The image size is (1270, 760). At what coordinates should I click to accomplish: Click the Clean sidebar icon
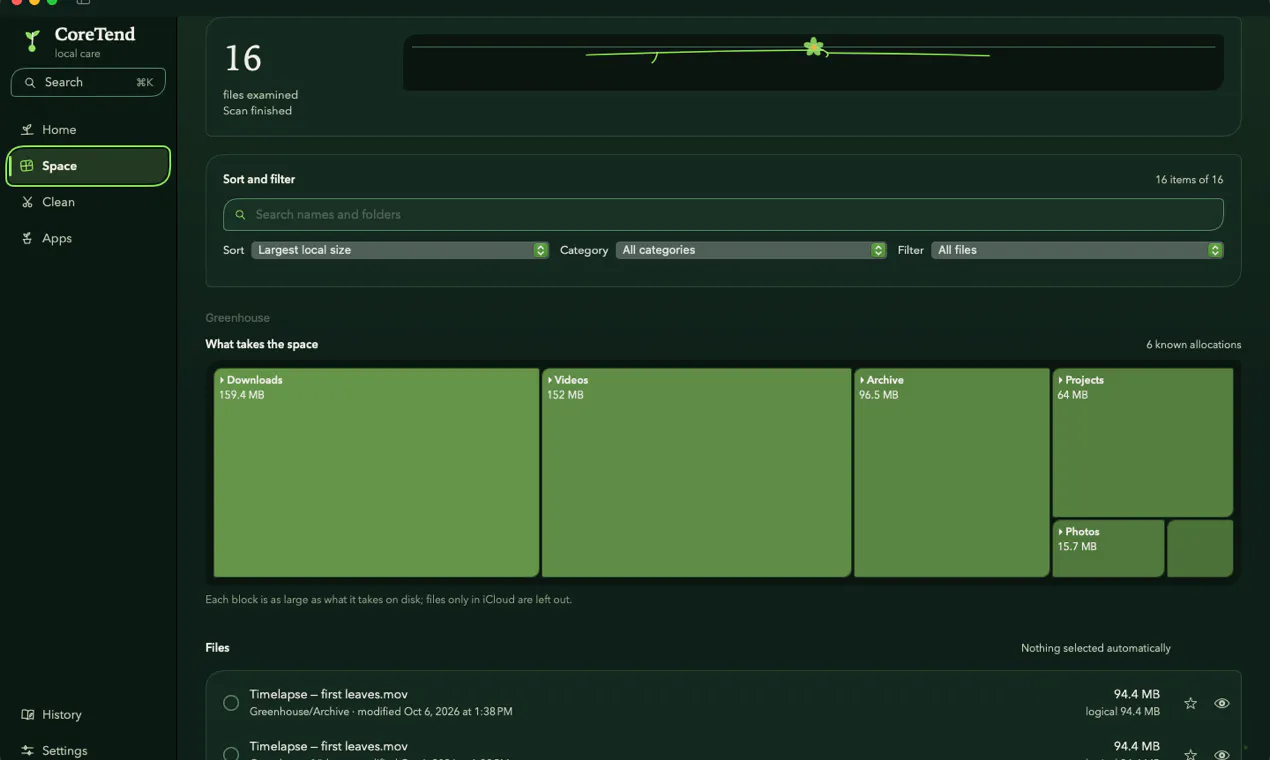[x=27, y=202]
